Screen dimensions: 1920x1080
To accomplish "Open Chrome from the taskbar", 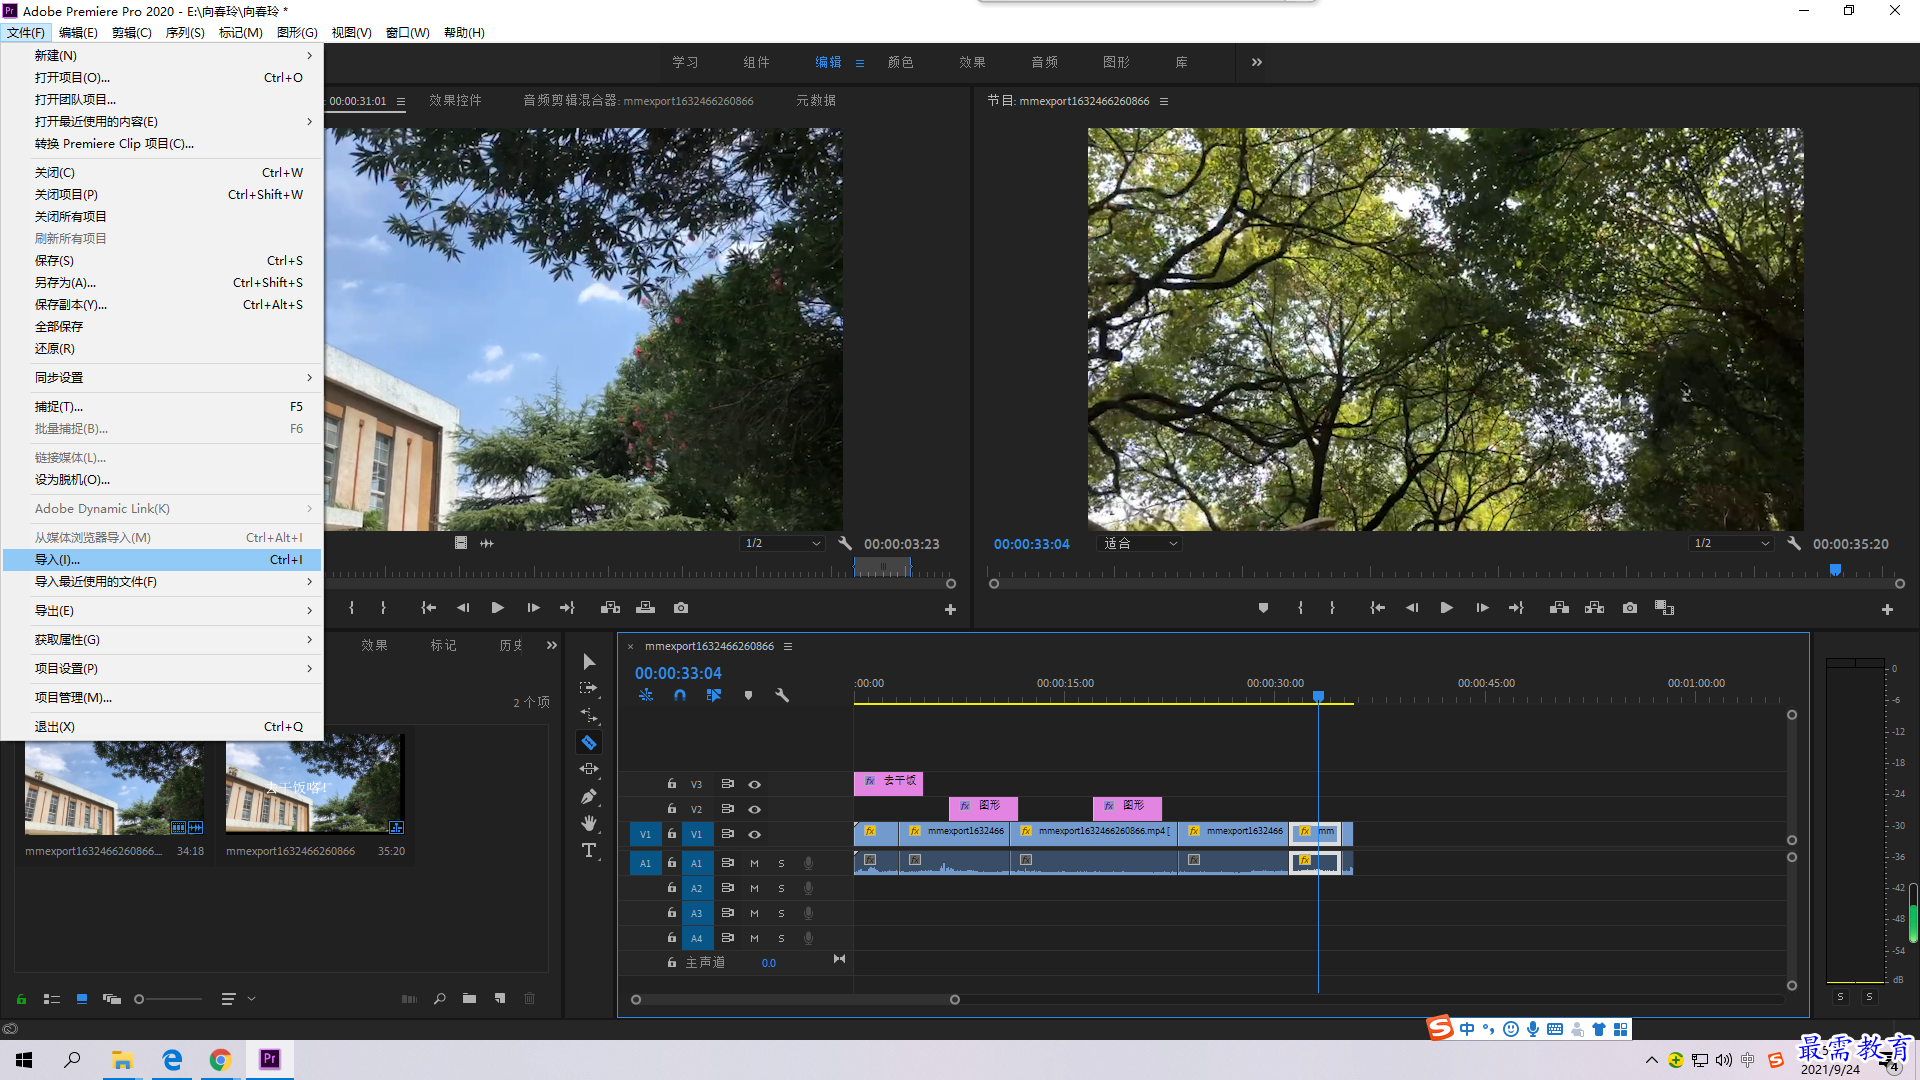I will click(220, 1060).
